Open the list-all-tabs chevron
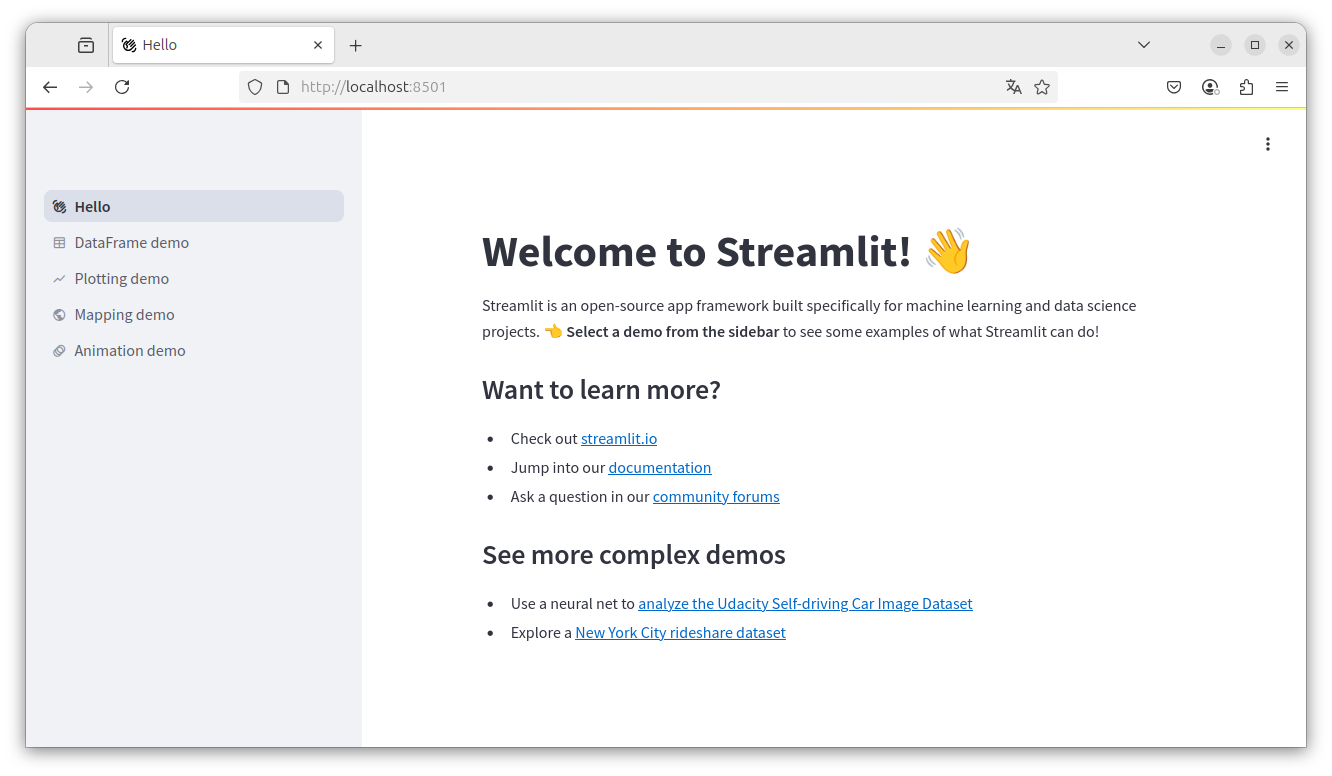Image resolution: width=1332 pixels, height=776 pixels. [x=1143, y=44]
